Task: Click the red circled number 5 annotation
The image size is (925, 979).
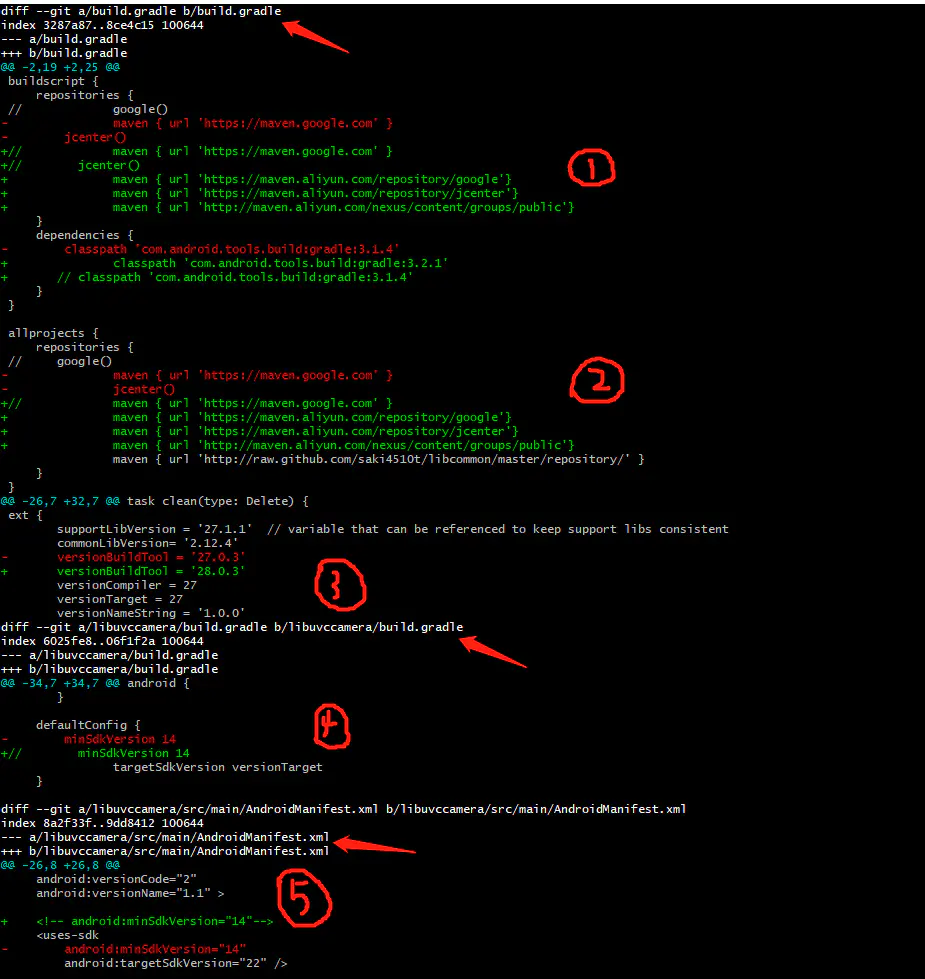Action: (304, 900)
